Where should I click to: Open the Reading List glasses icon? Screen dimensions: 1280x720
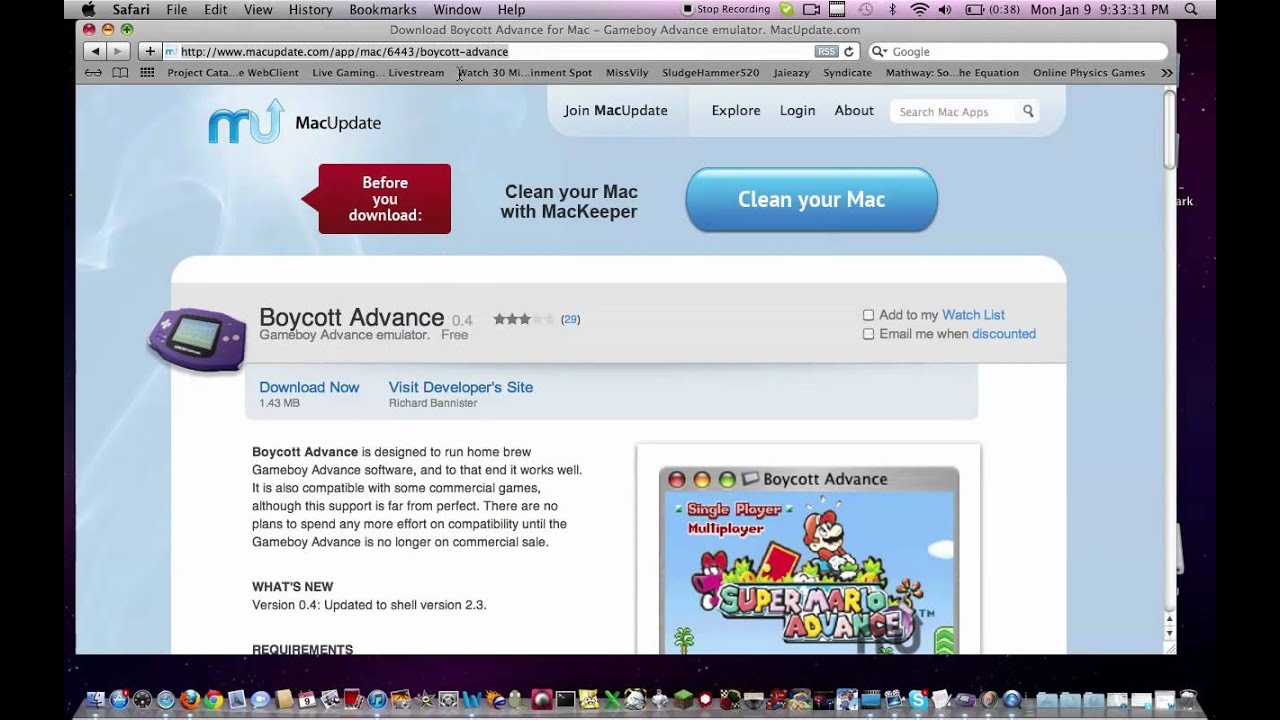93,73
